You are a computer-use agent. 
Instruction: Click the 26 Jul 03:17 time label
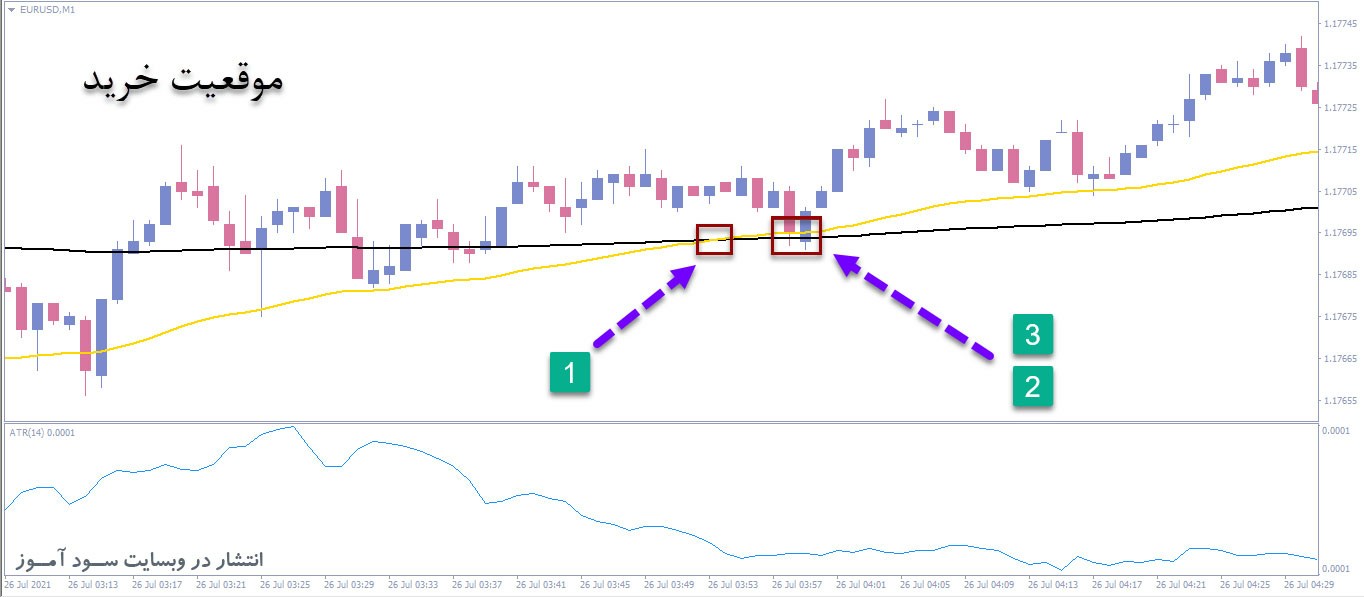157,585
